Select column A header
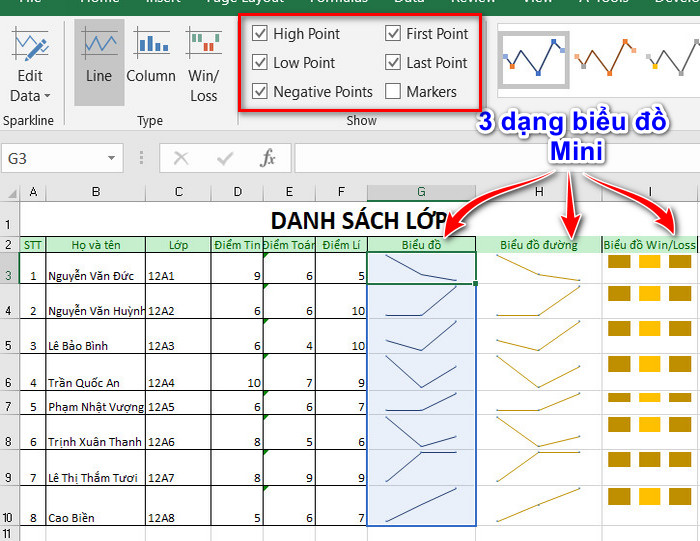Image resolution: width=700 pixels, height=541 pixels. pyautogui.click(x=33, y=192)
